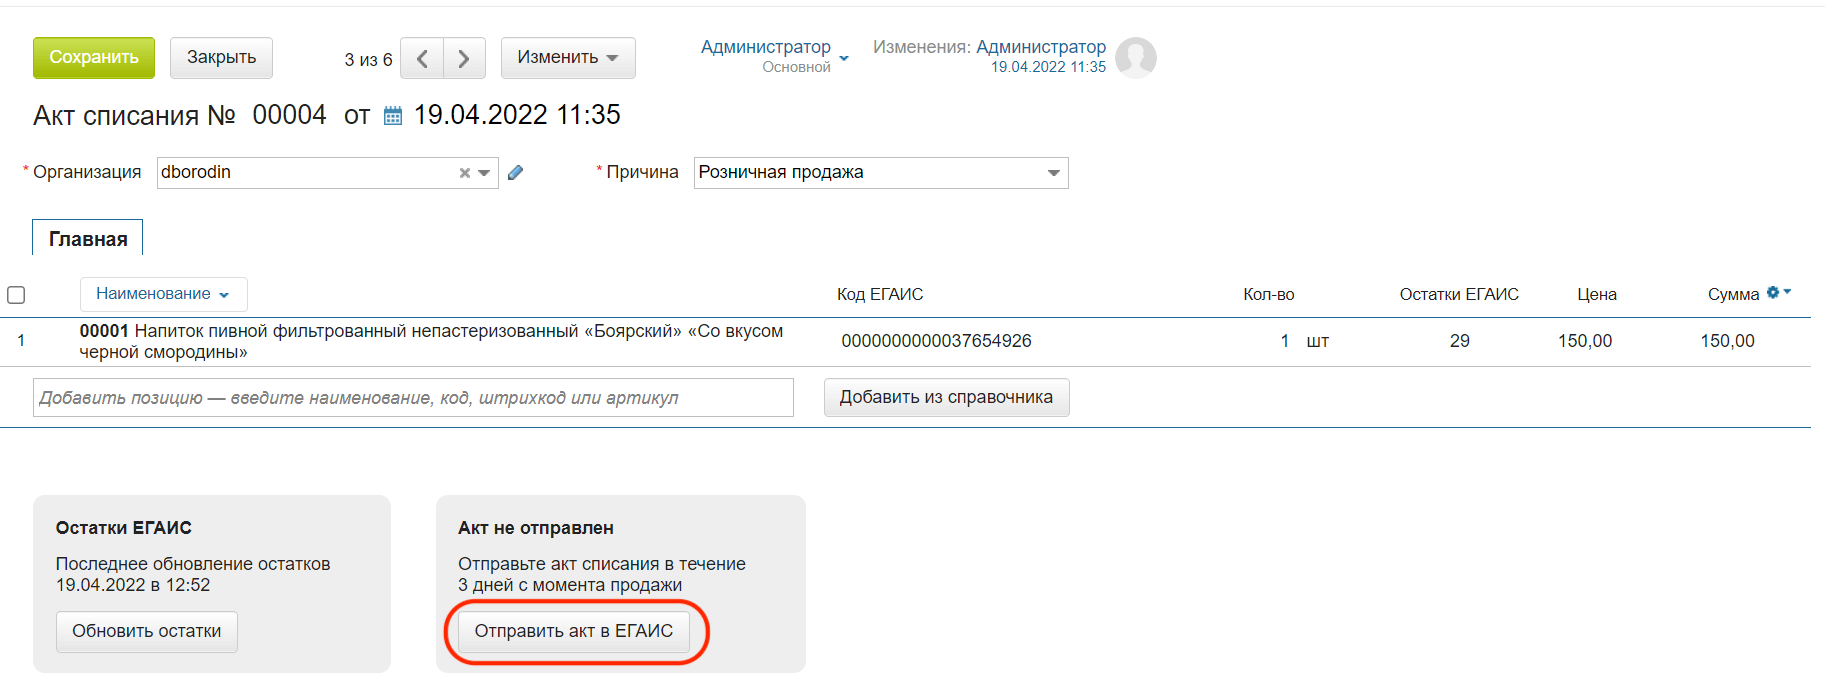
Task: Click the green Сохранить button
Action: click(94, 58)
